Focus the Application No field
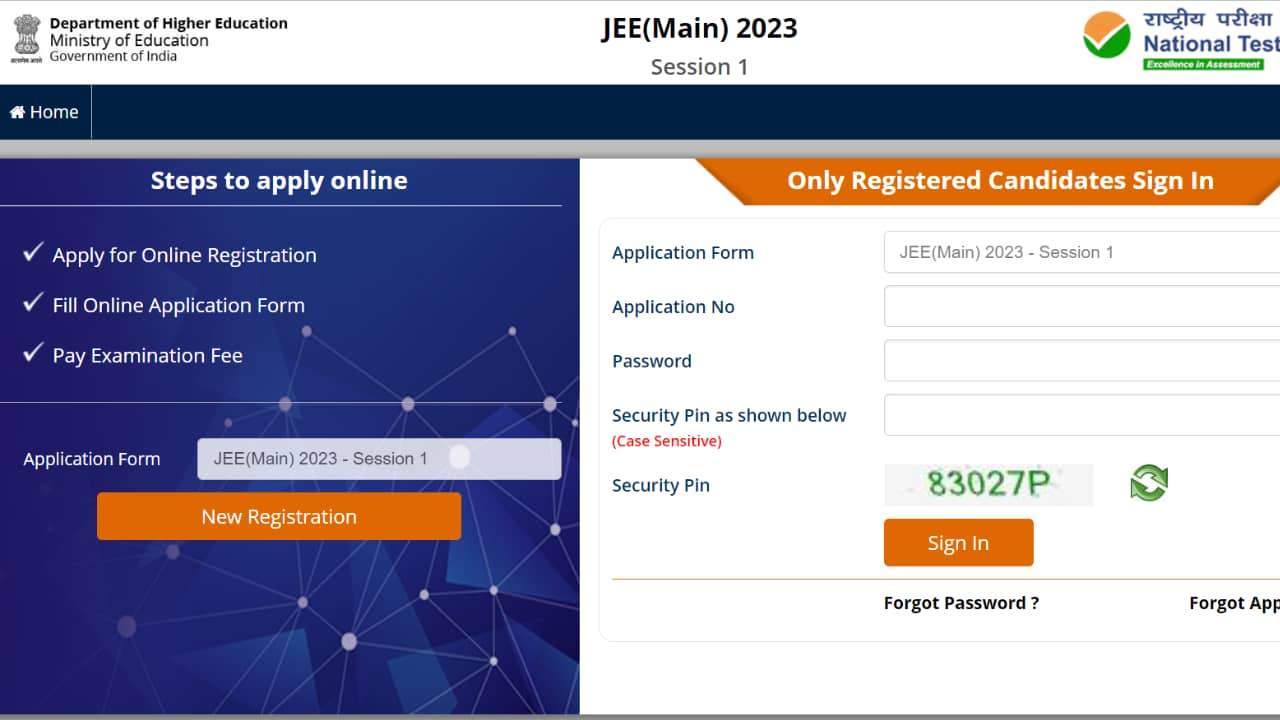 (x=1082, y=306)
